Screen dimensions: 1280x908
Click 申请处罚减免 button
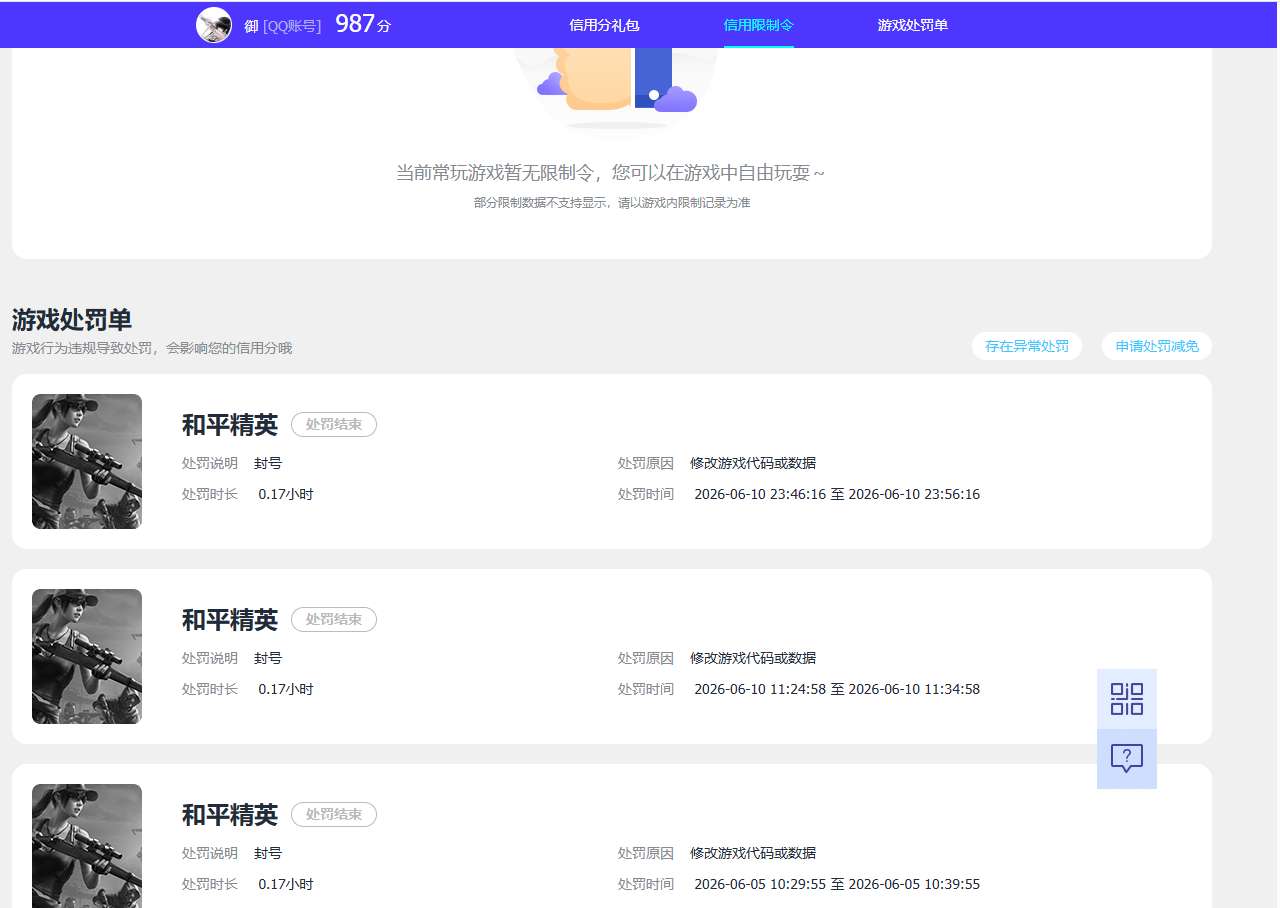coord(1157,346)
